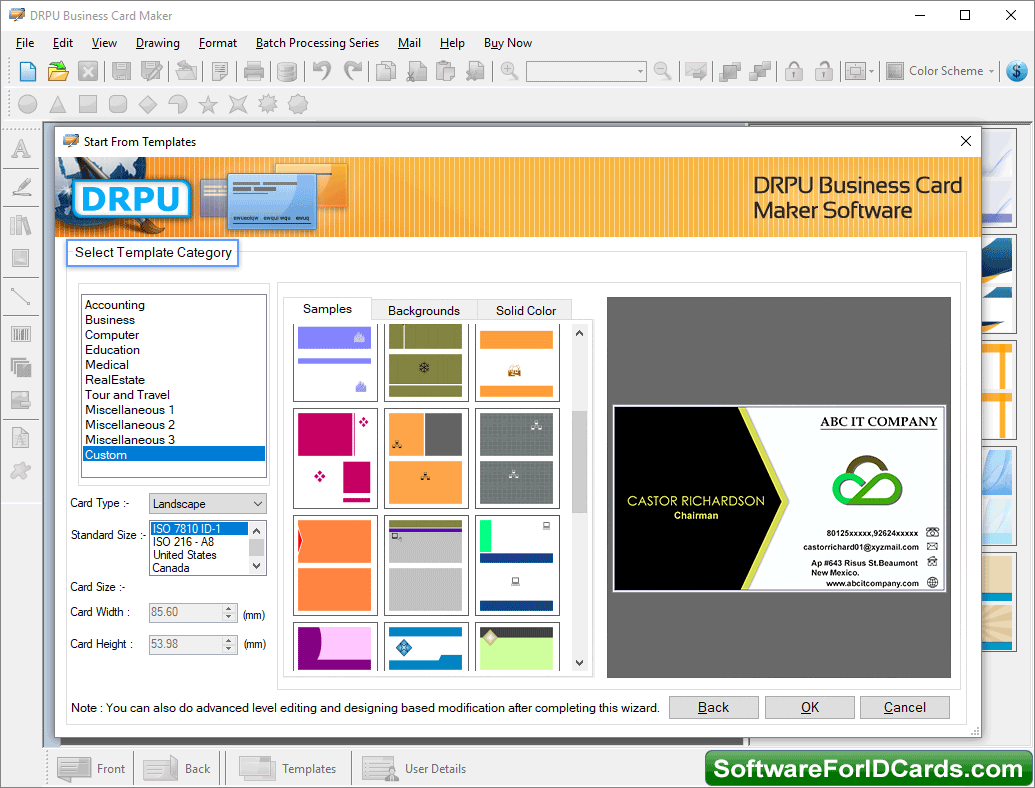Switch to the Solid Color tab
This screenshot has width=1035, height=788.
tap(526, 311)
